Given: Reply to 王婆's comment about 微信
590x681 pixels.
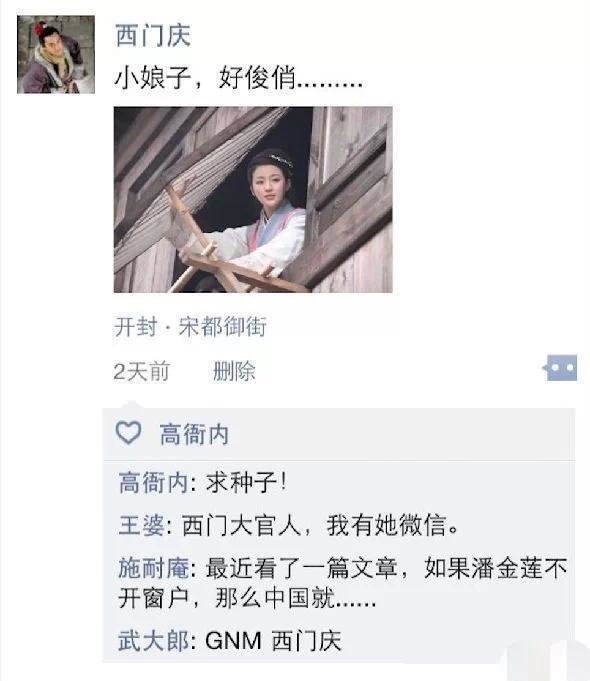Looking at the screenshot, I should coord(320,525).
